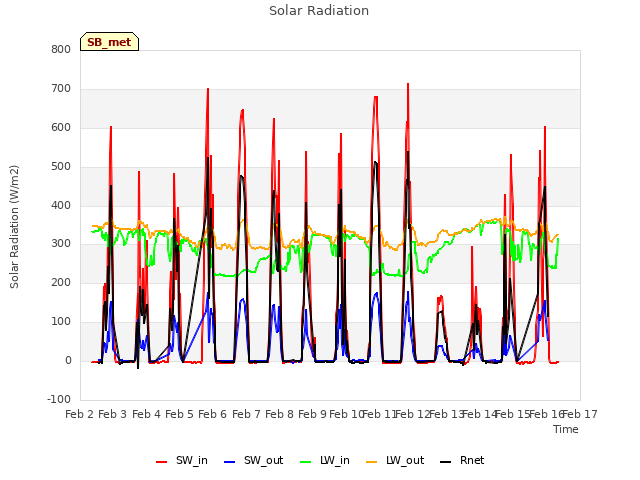
Task: Click the 400 y-axis tick label
Action: point(61,205)
